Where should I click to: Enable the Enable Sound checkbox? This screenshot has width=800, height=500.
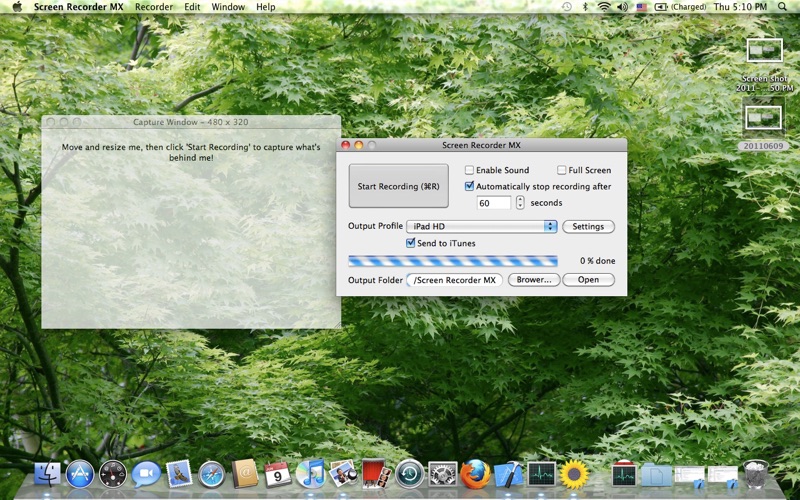click(469, 170)
